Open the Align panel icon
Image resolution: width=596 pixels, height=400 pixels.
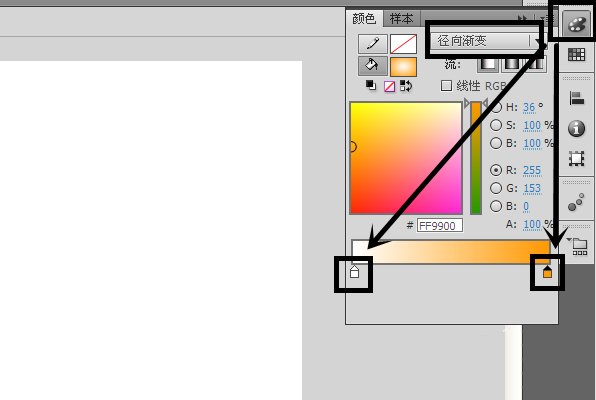(x=577, y=98)
